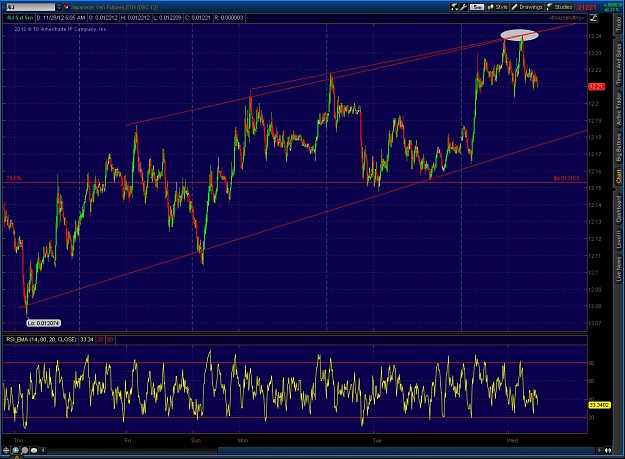Click the O: 0.012212 open readout

(103, 18)
